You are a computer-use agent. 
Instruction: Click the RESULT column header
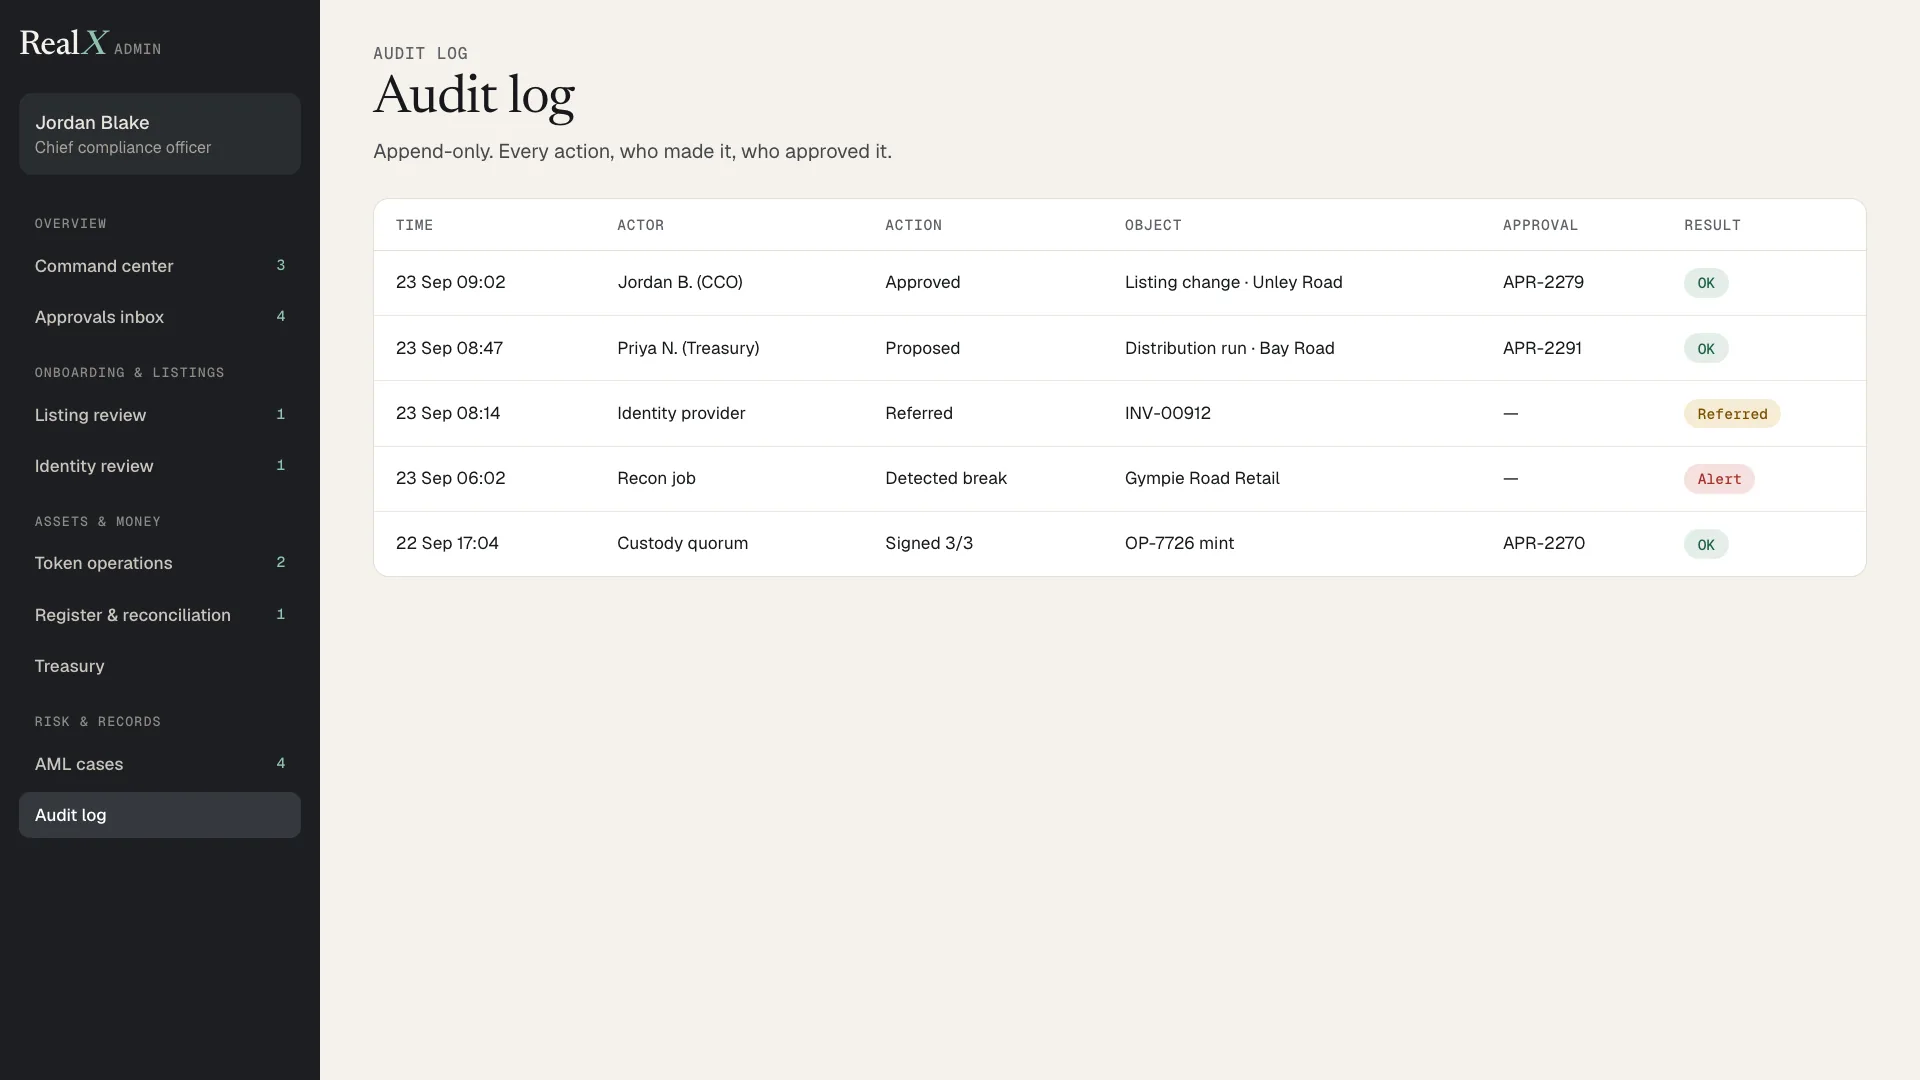pyautogui.click(x=1712, y=225)
